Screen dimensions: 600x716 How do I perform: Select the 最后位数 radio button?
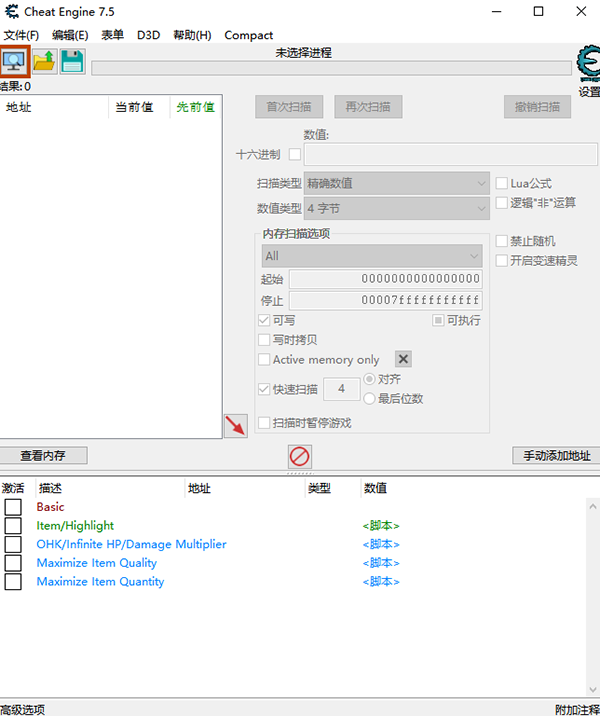(369, 399)
